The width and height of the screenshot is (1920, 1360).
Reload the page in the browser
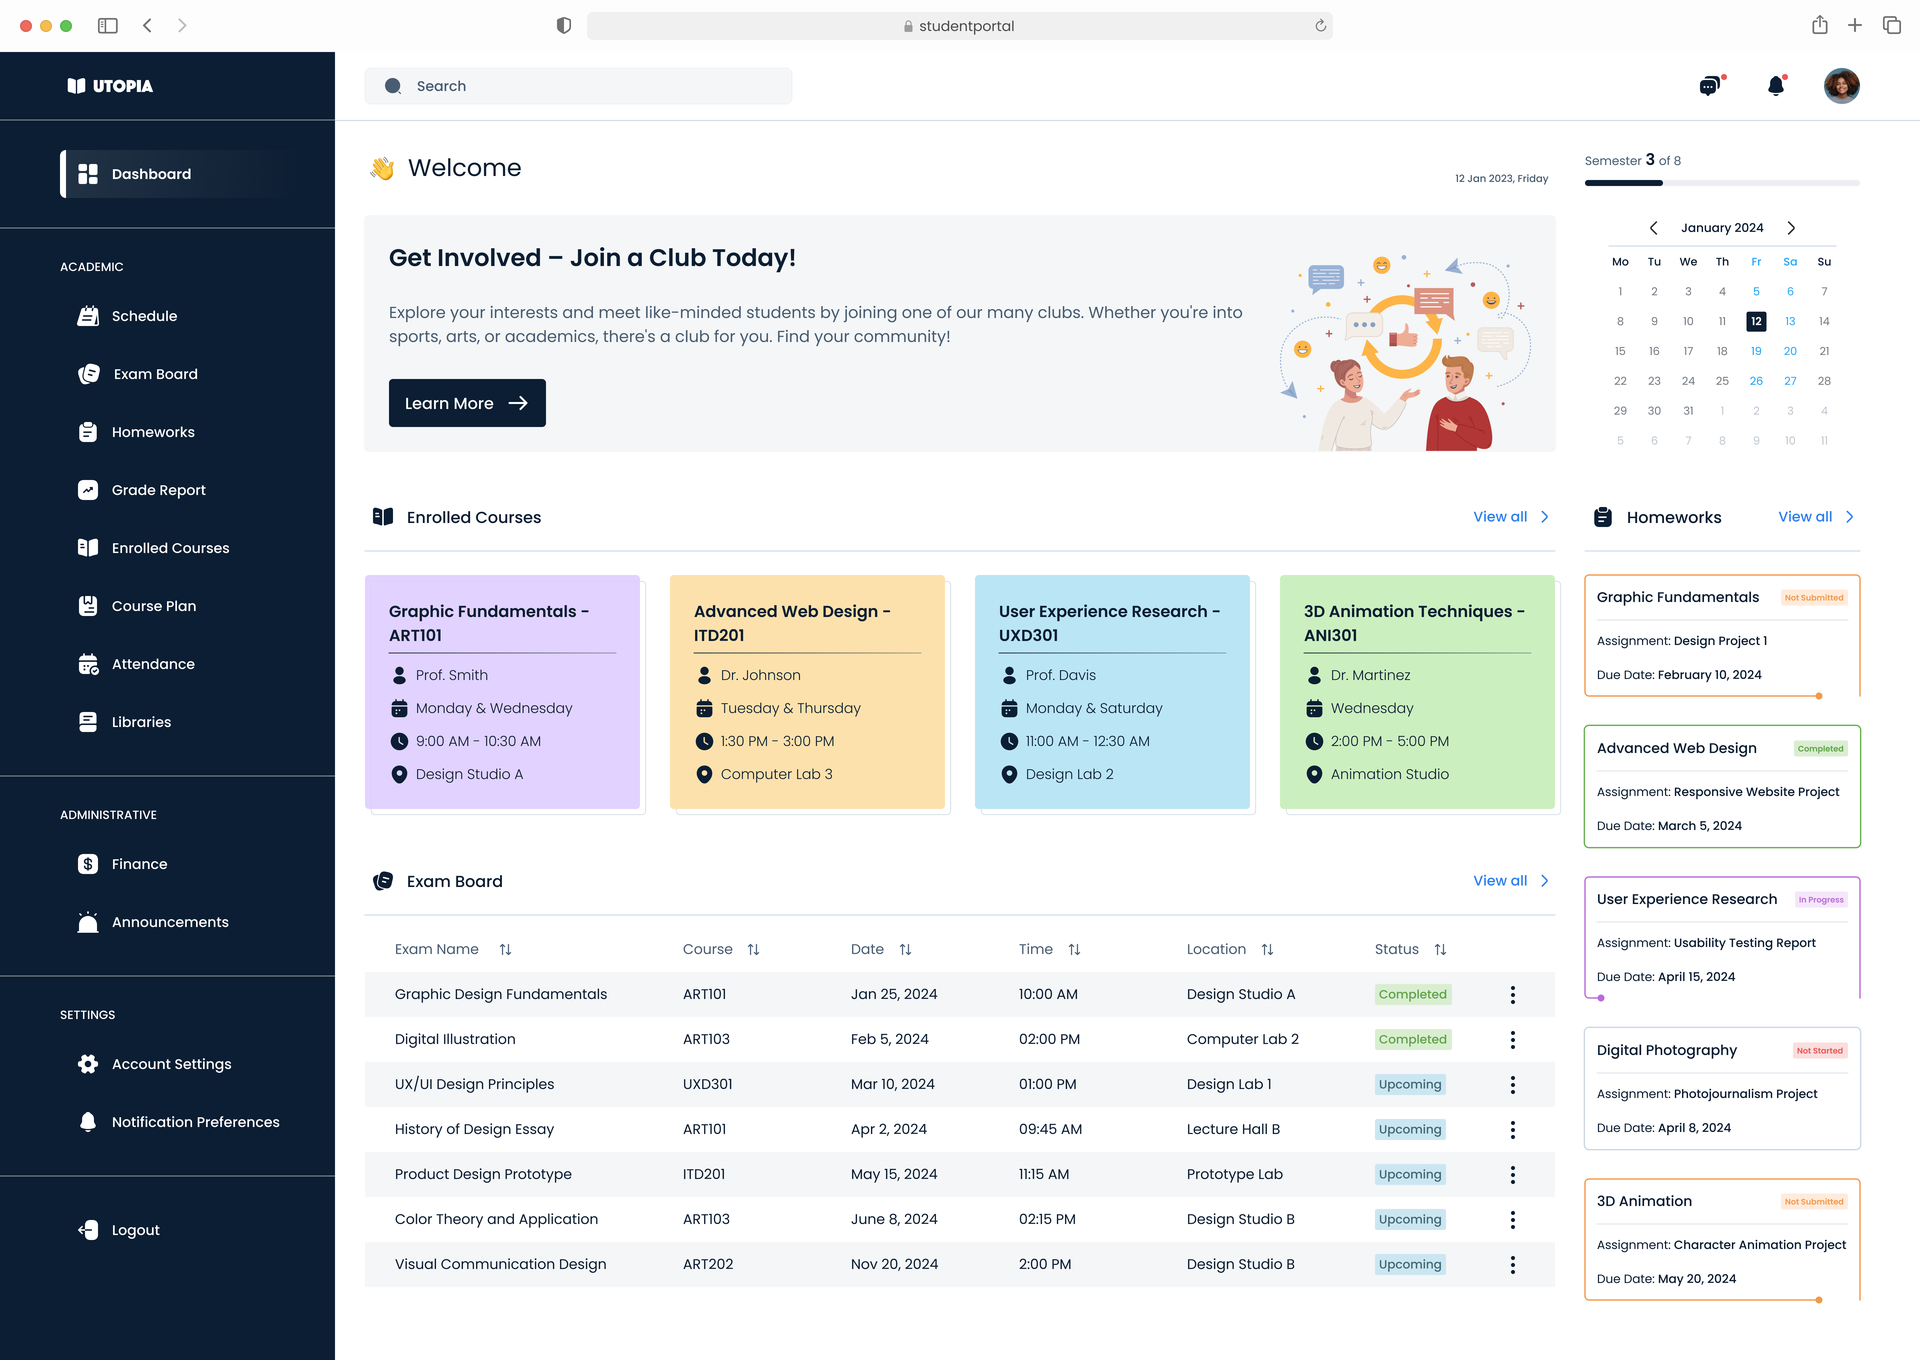click(x=1320, y=26)
